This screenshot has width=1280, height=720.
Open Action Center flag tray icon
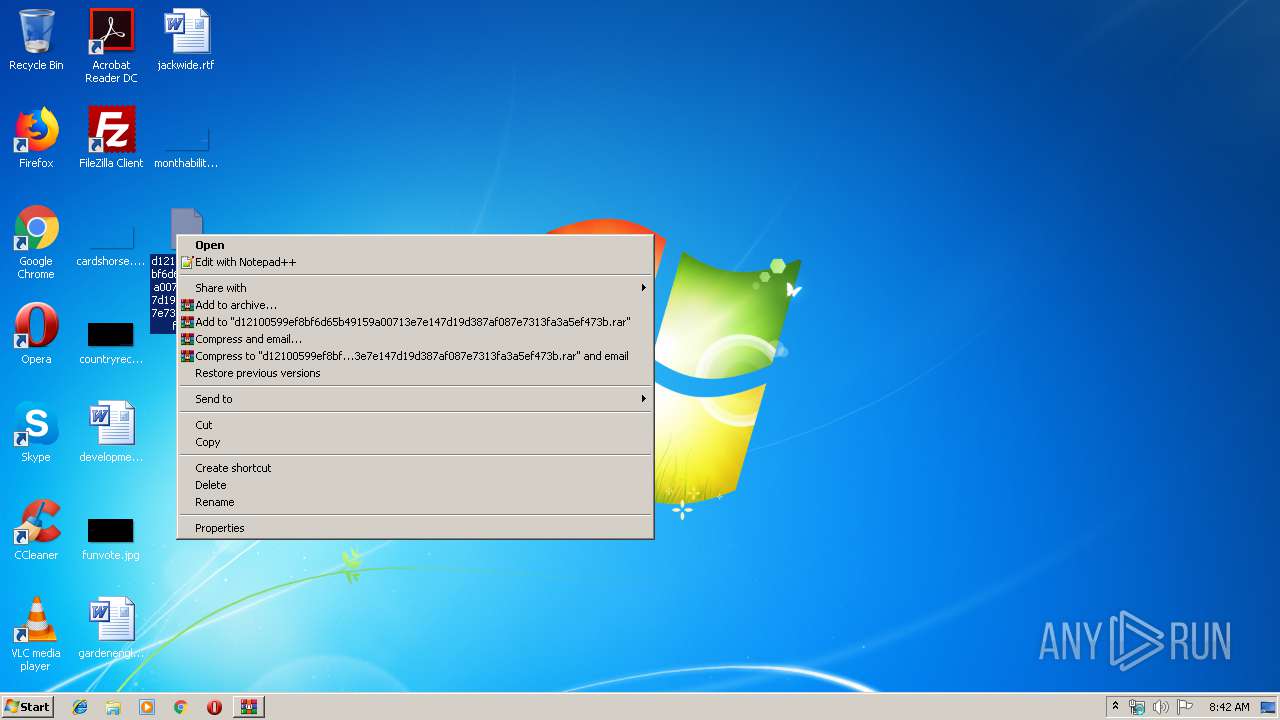tap(1185, 707)
